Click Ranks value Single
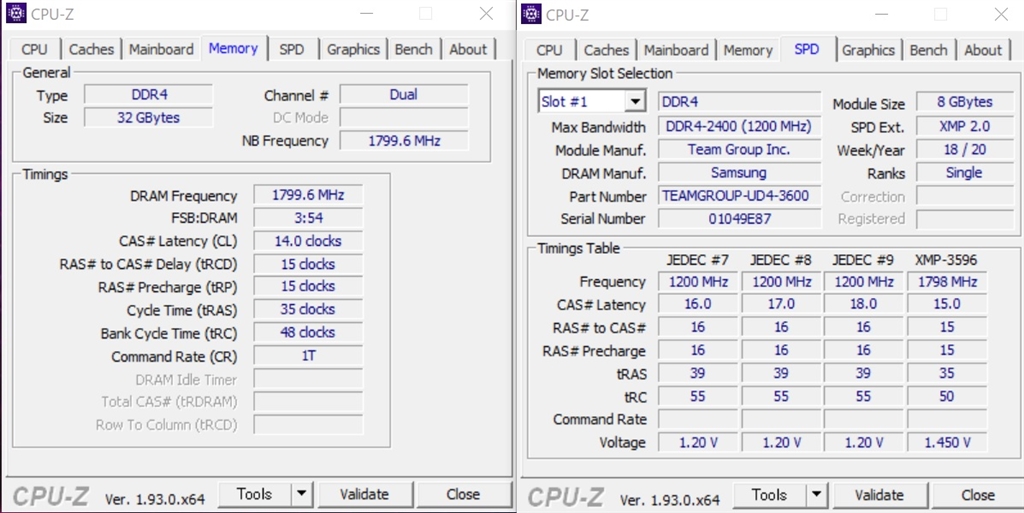Image resolution: width=1024 pixels, height=513 pixels. click(x=965, y=172)
